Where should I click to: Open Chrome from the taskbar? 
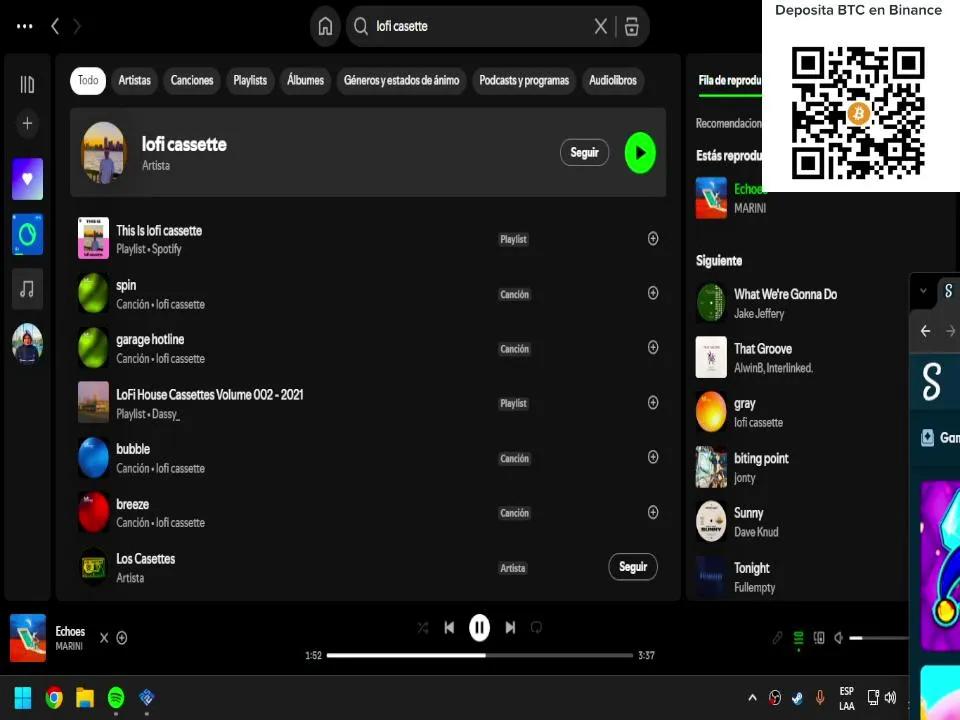pos(54,697)
